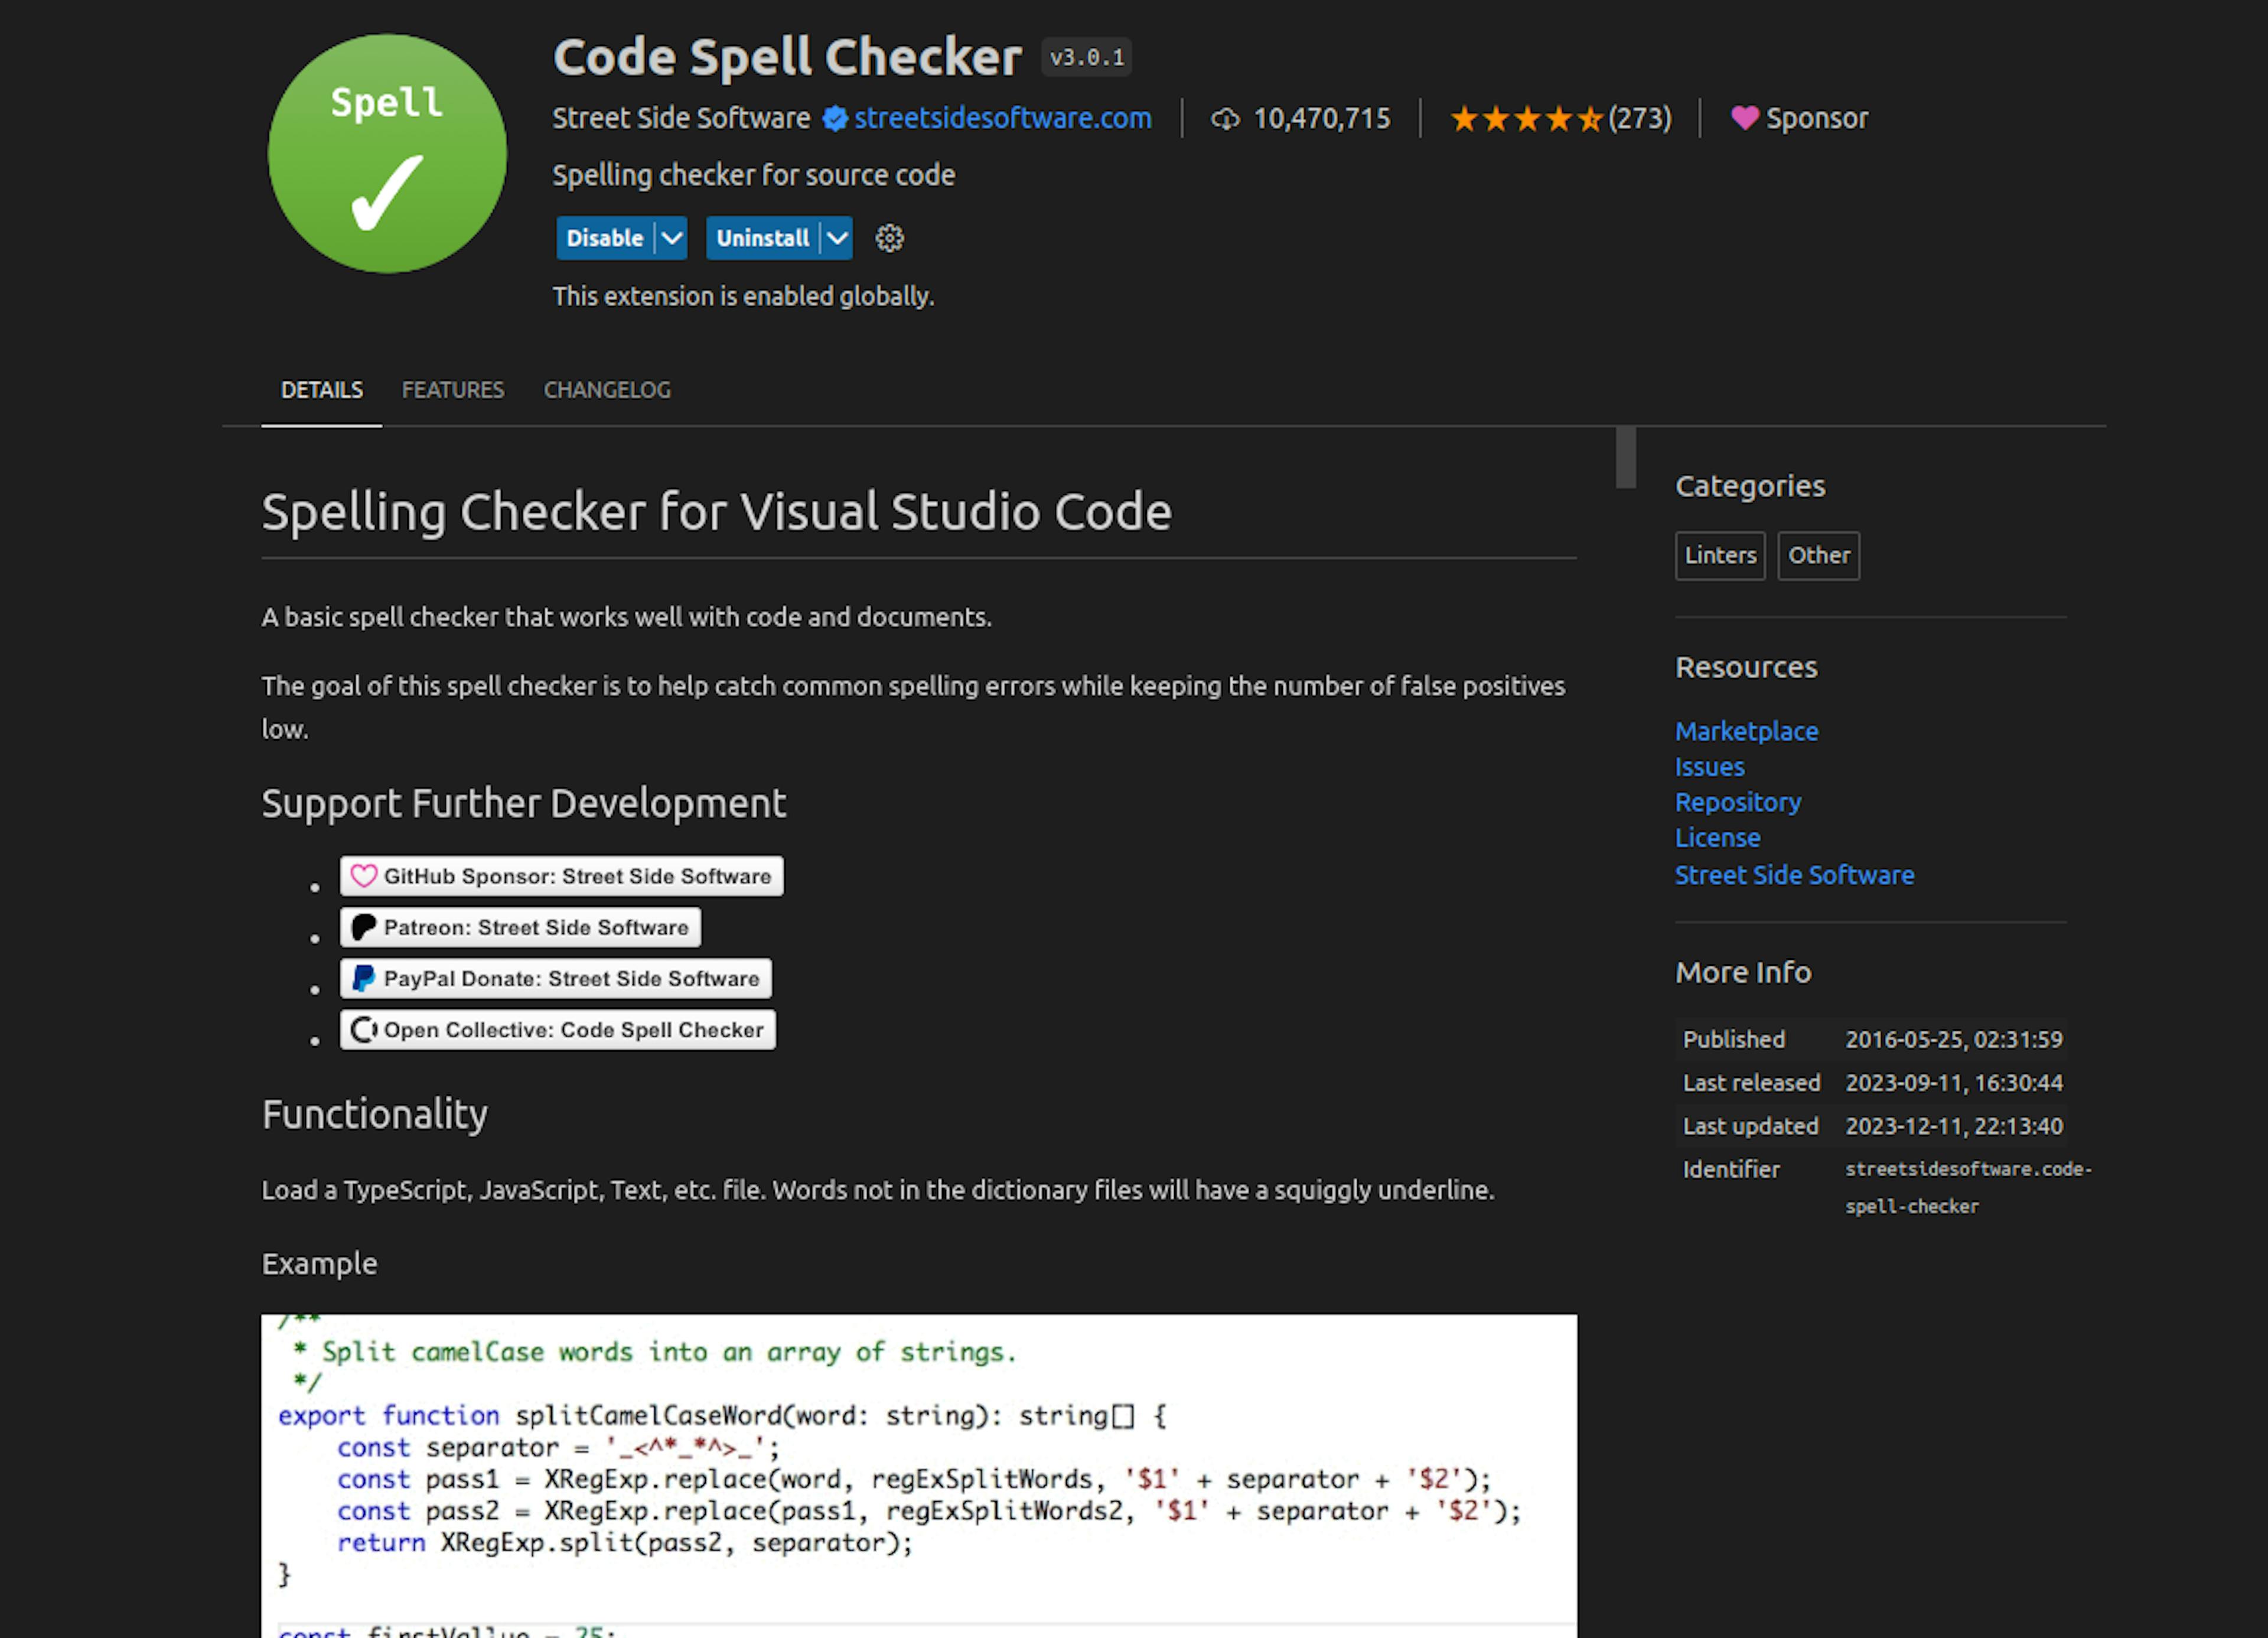Click the Last updated date 2023-12-11, 22:13:40

pos(1954,1126)
